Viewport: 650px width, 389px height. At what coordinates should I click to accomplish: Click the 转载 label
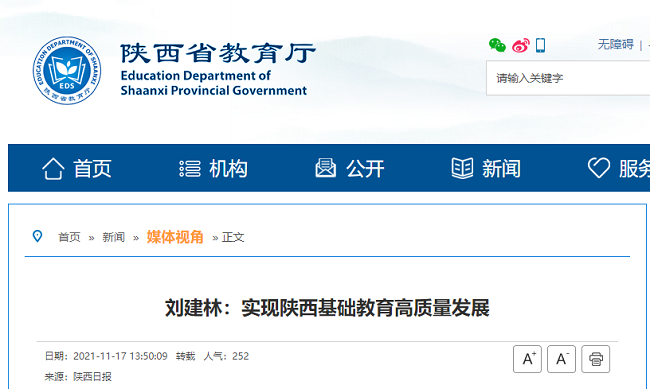point(185,356)
